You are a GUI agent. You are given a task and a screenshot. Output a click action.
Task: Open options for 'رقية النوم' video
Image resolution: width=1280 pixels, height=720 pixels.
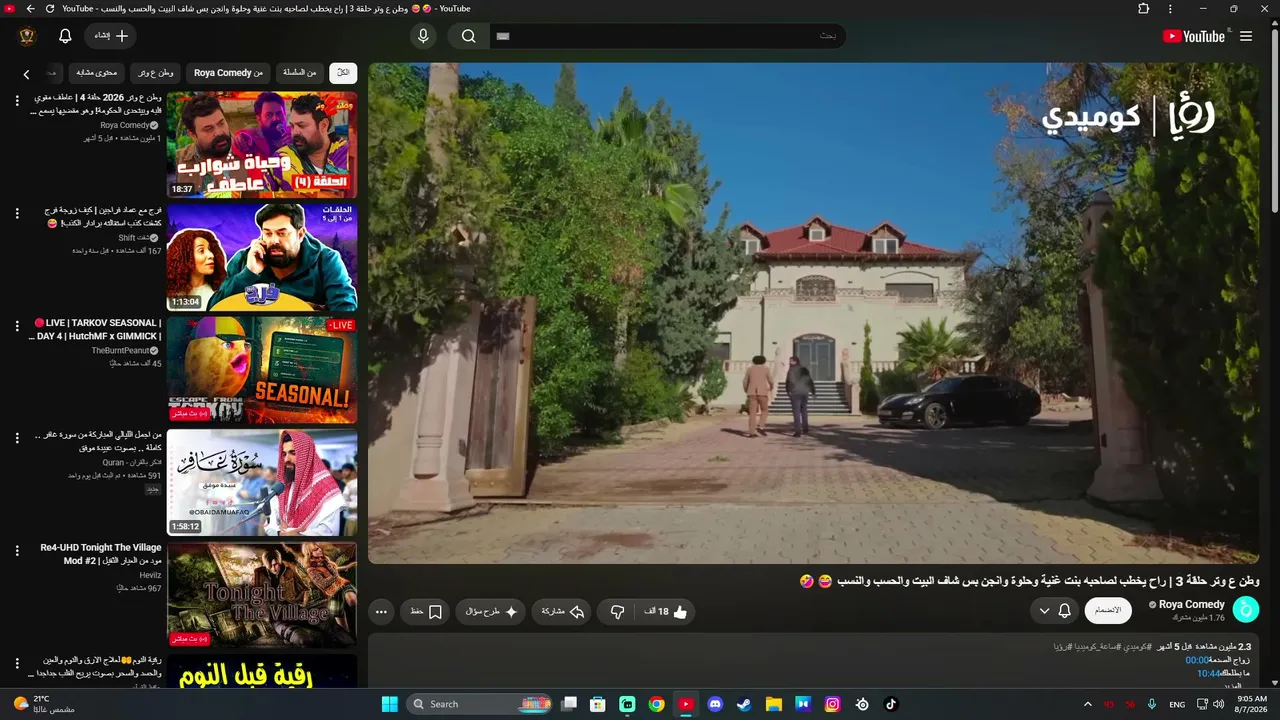click(17, 663)
